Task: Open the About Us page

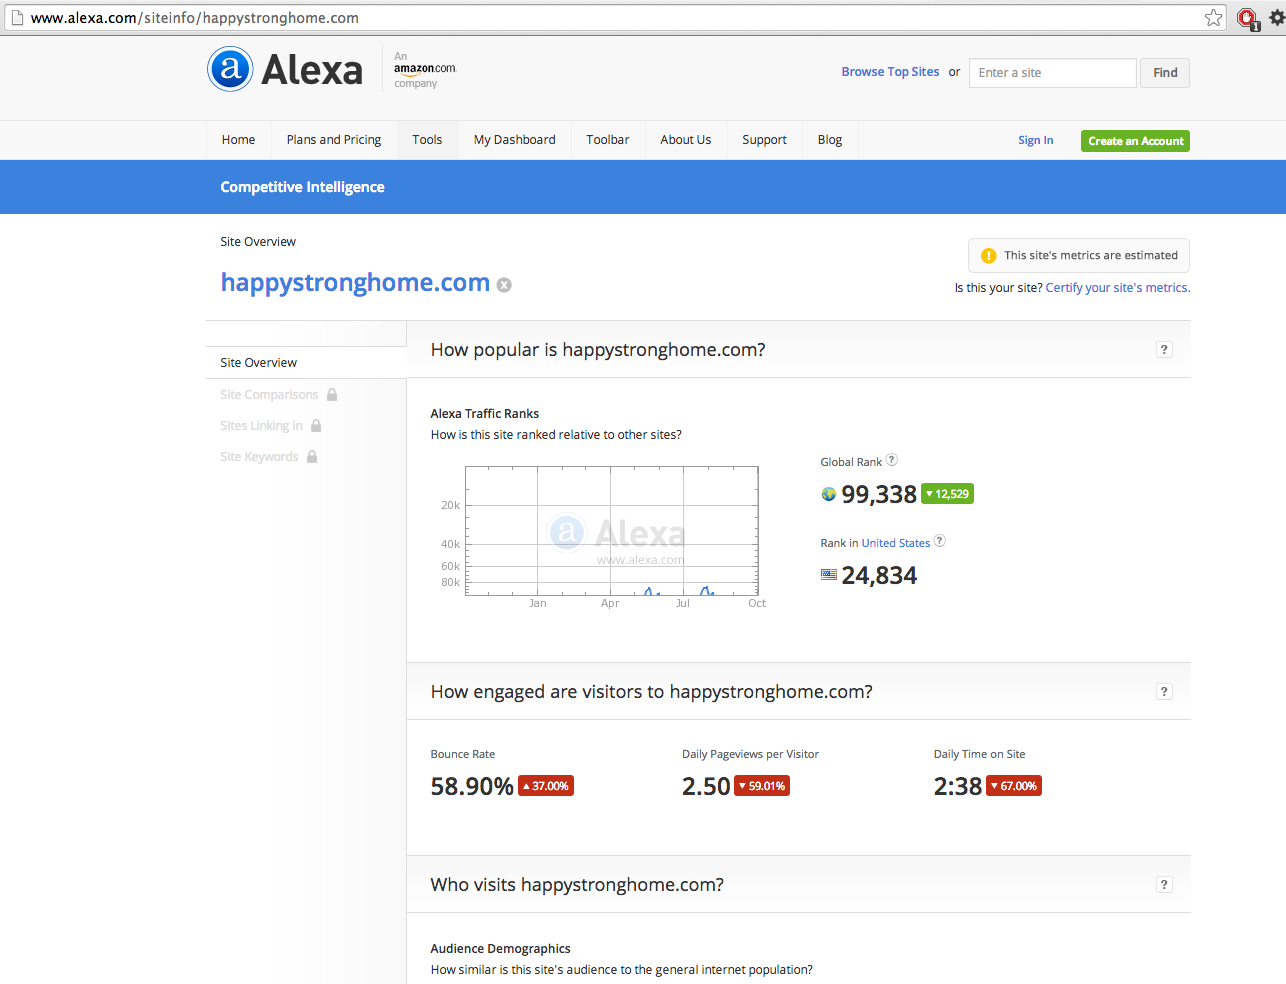Action: [686, 140]
